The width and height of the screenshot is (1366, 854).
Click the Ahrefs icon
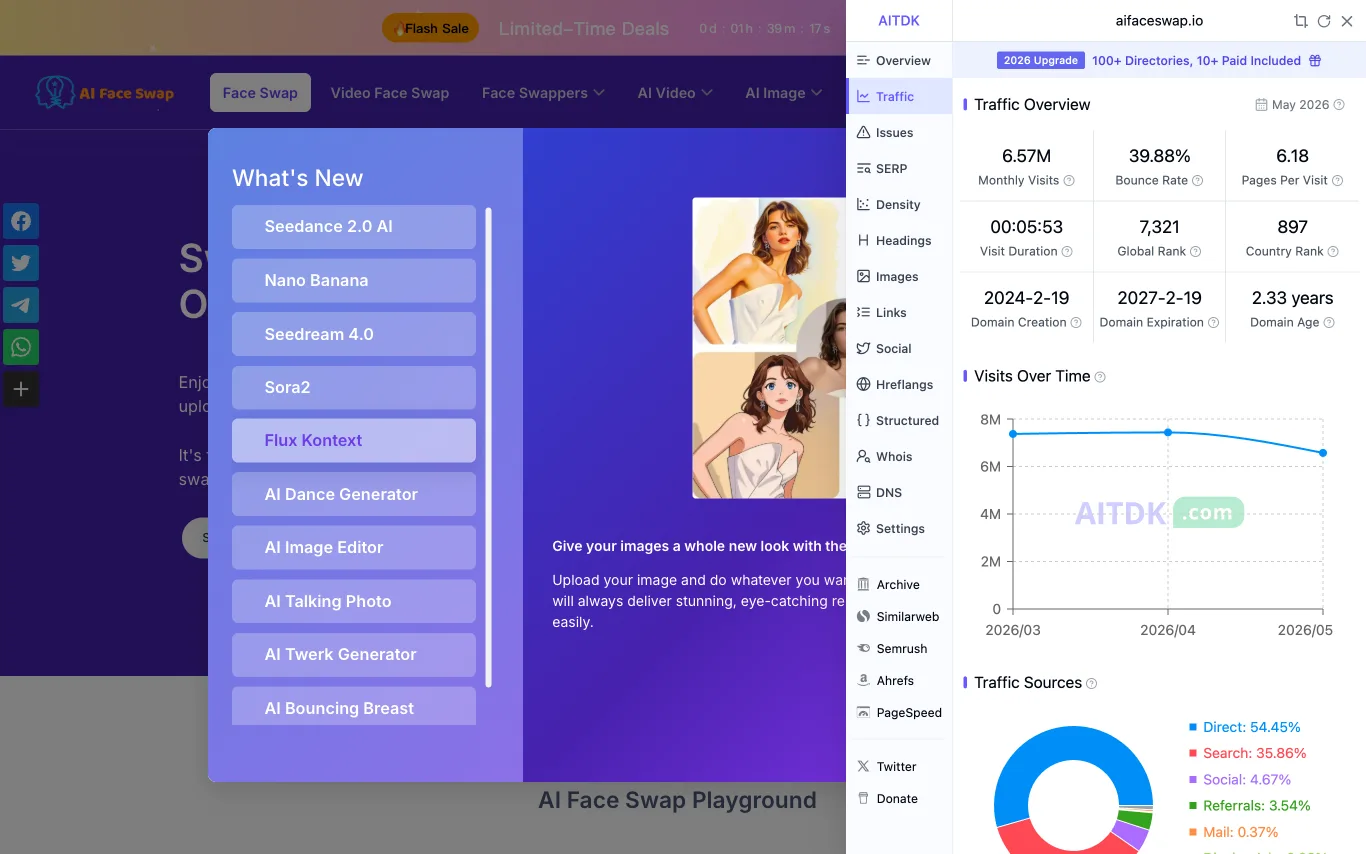tap(864, 681)
